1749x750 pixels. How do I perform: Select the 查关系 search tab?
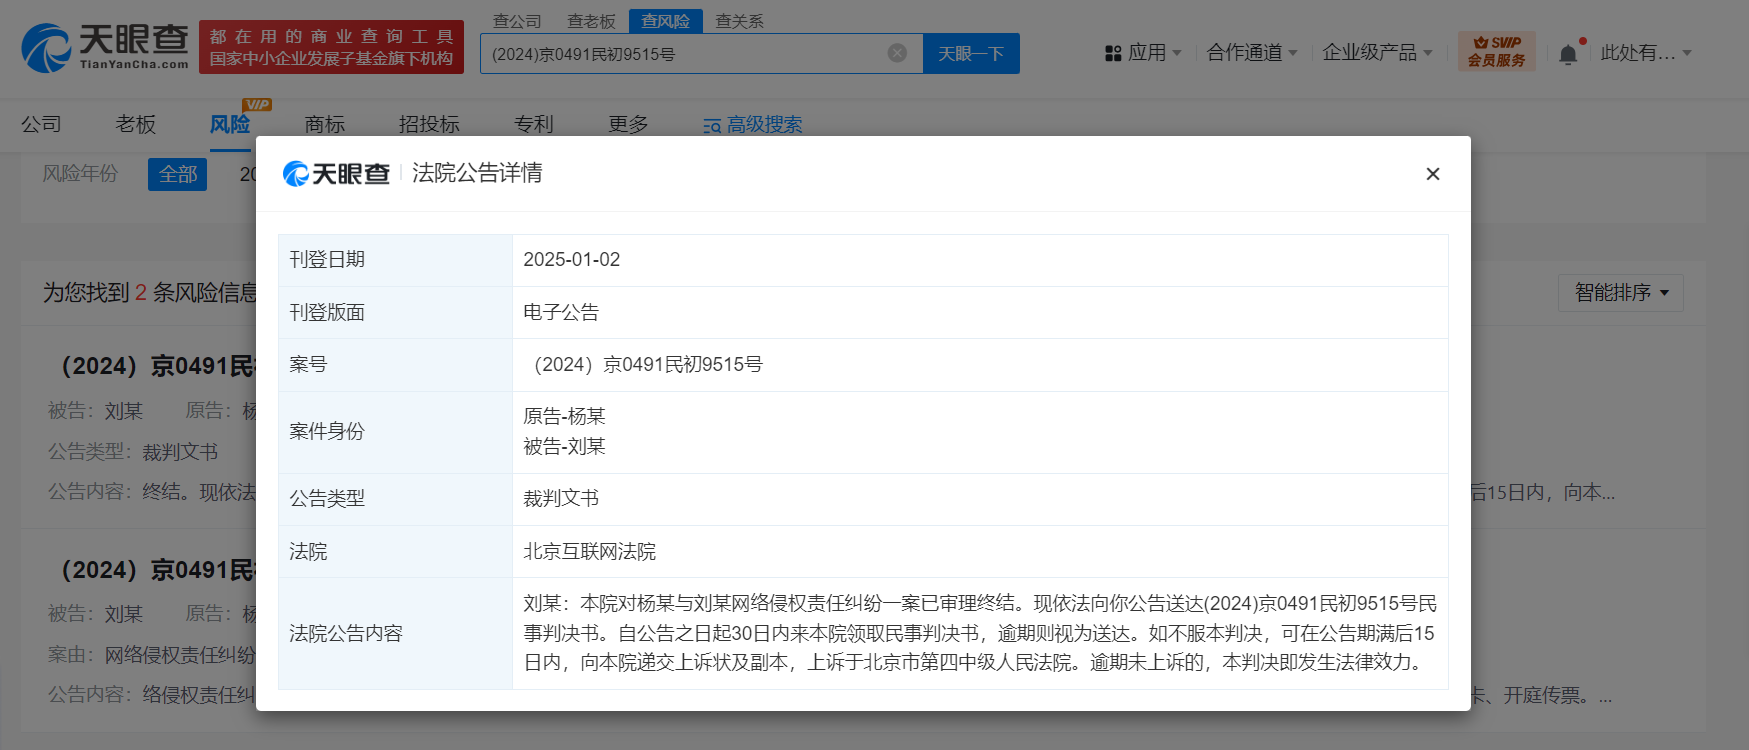[x=739, y=21]
